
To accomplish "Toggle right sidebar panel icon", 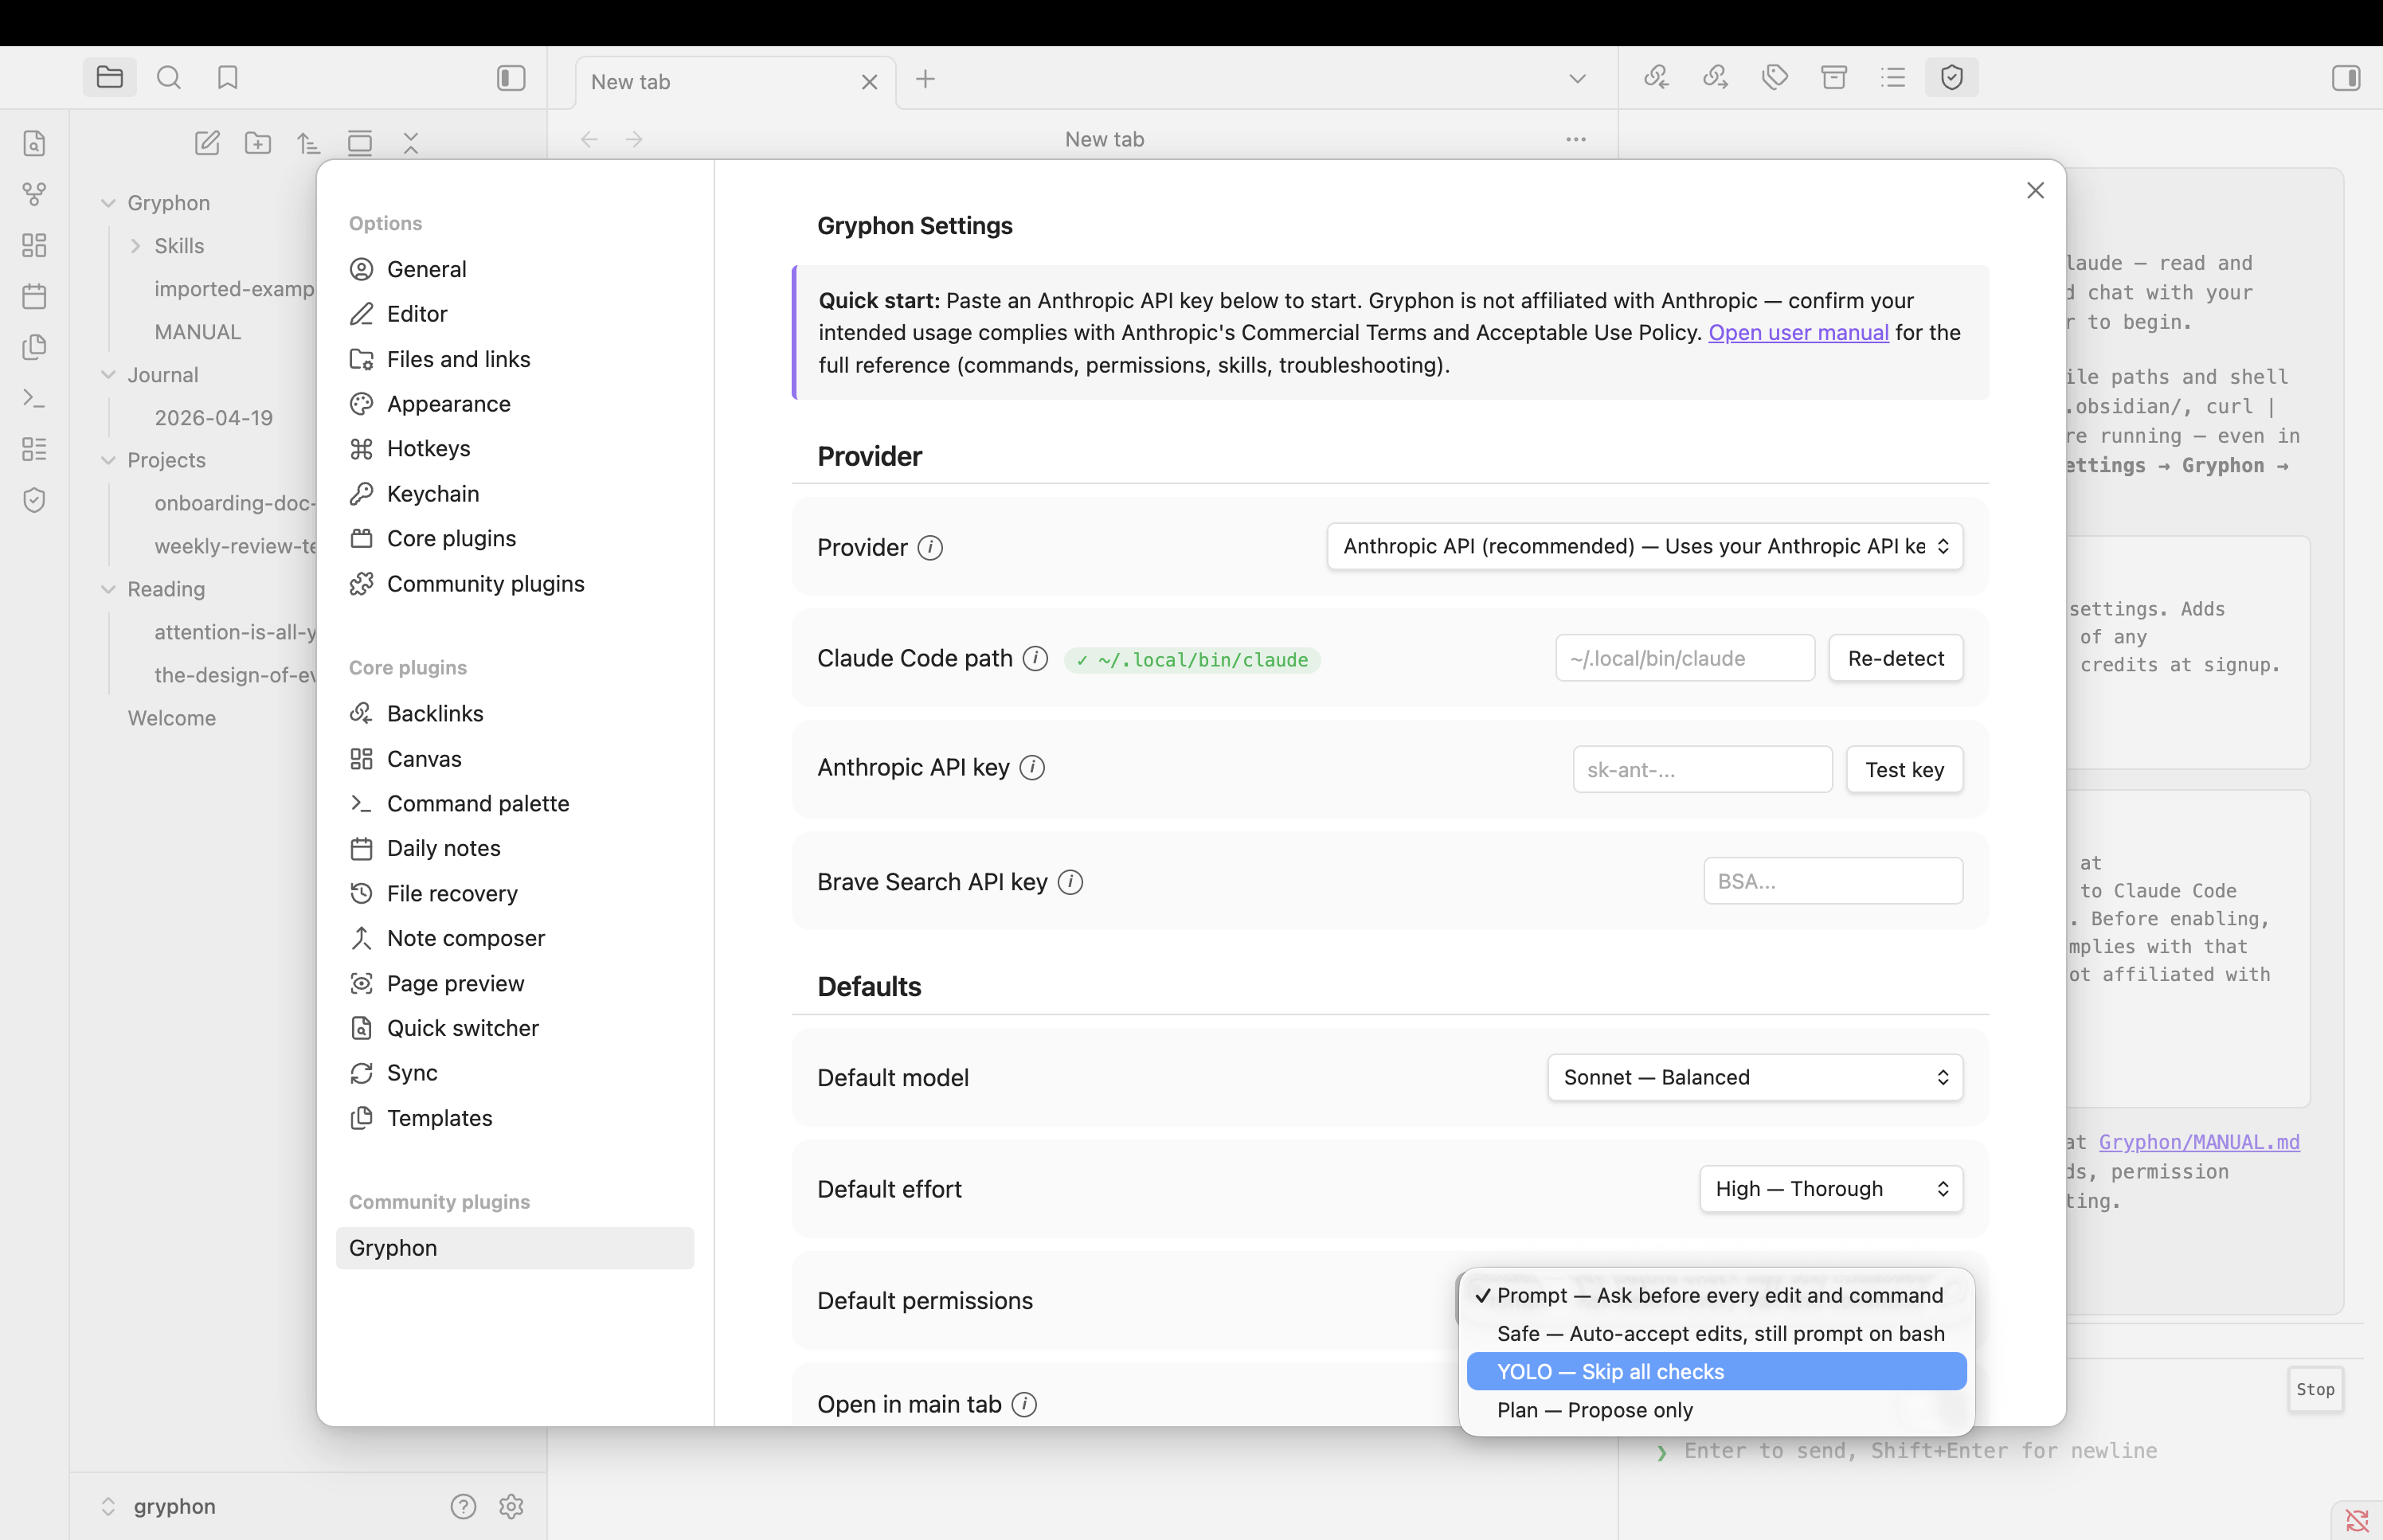I will (2346, 78).
